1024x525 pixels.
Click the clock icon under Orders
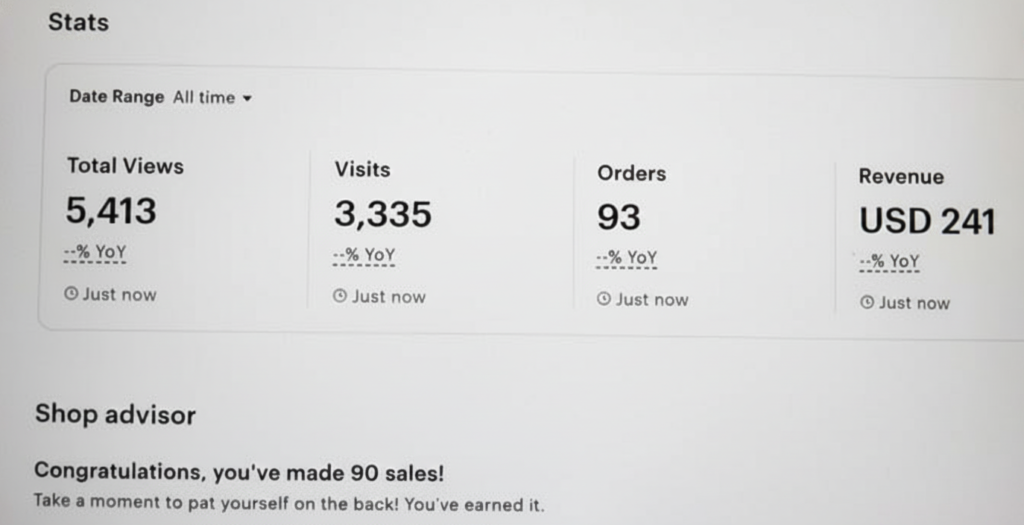[603, 299]
